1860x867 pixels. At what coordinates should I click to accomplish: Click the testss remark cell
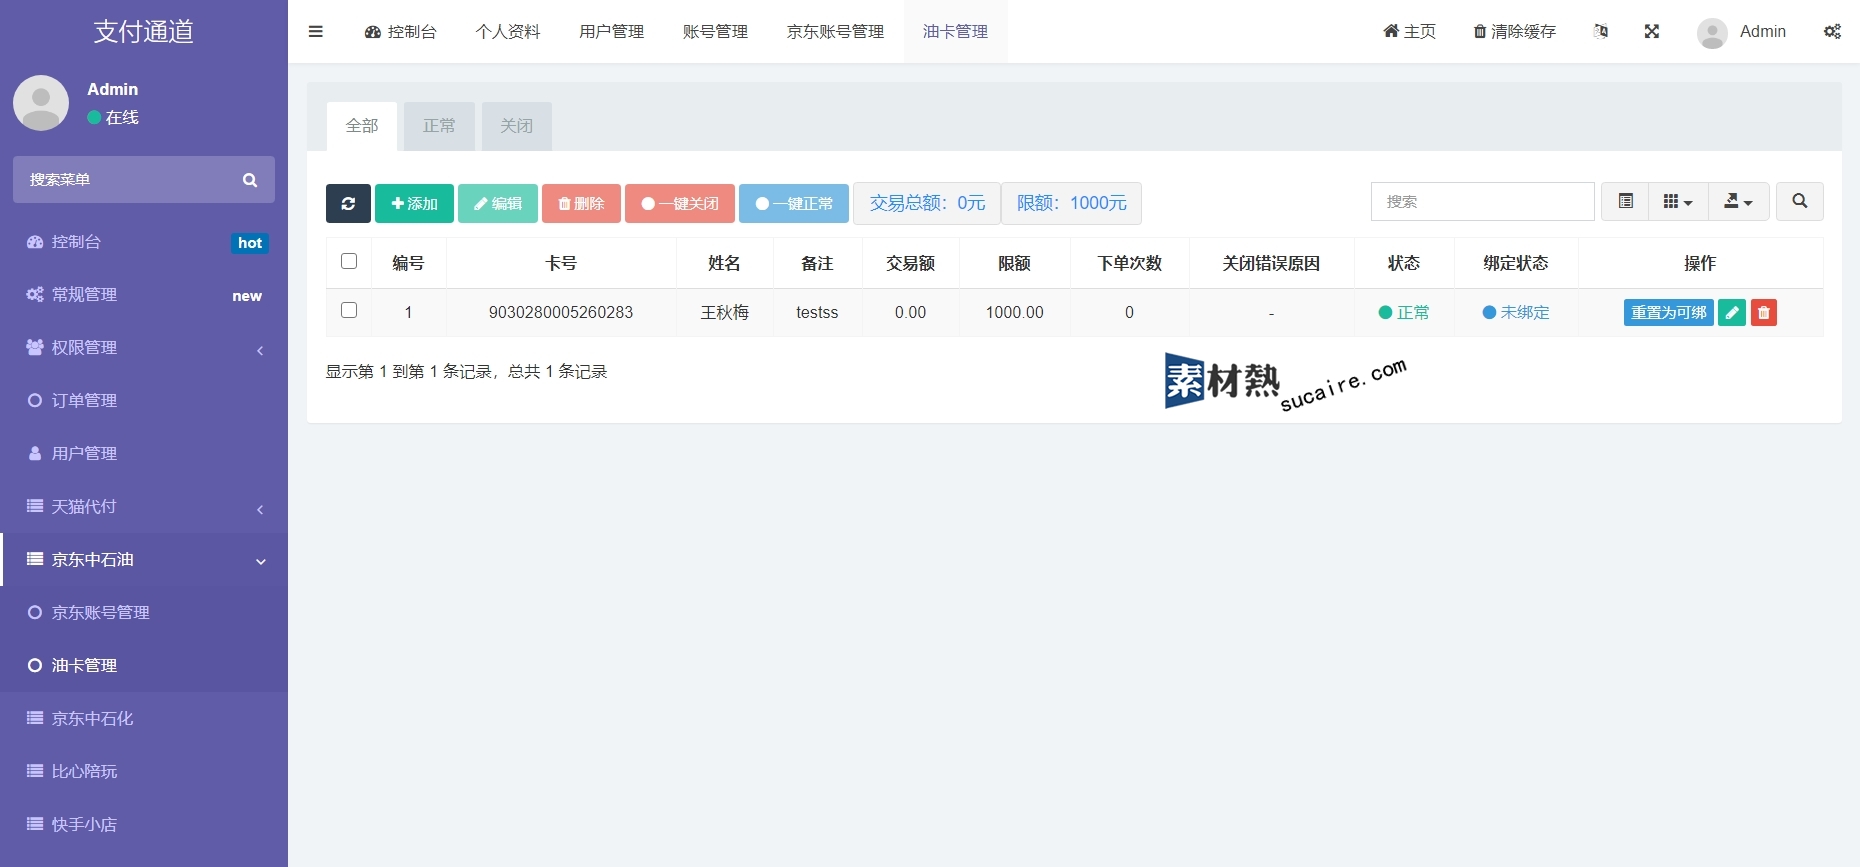(x=817, y=313)
